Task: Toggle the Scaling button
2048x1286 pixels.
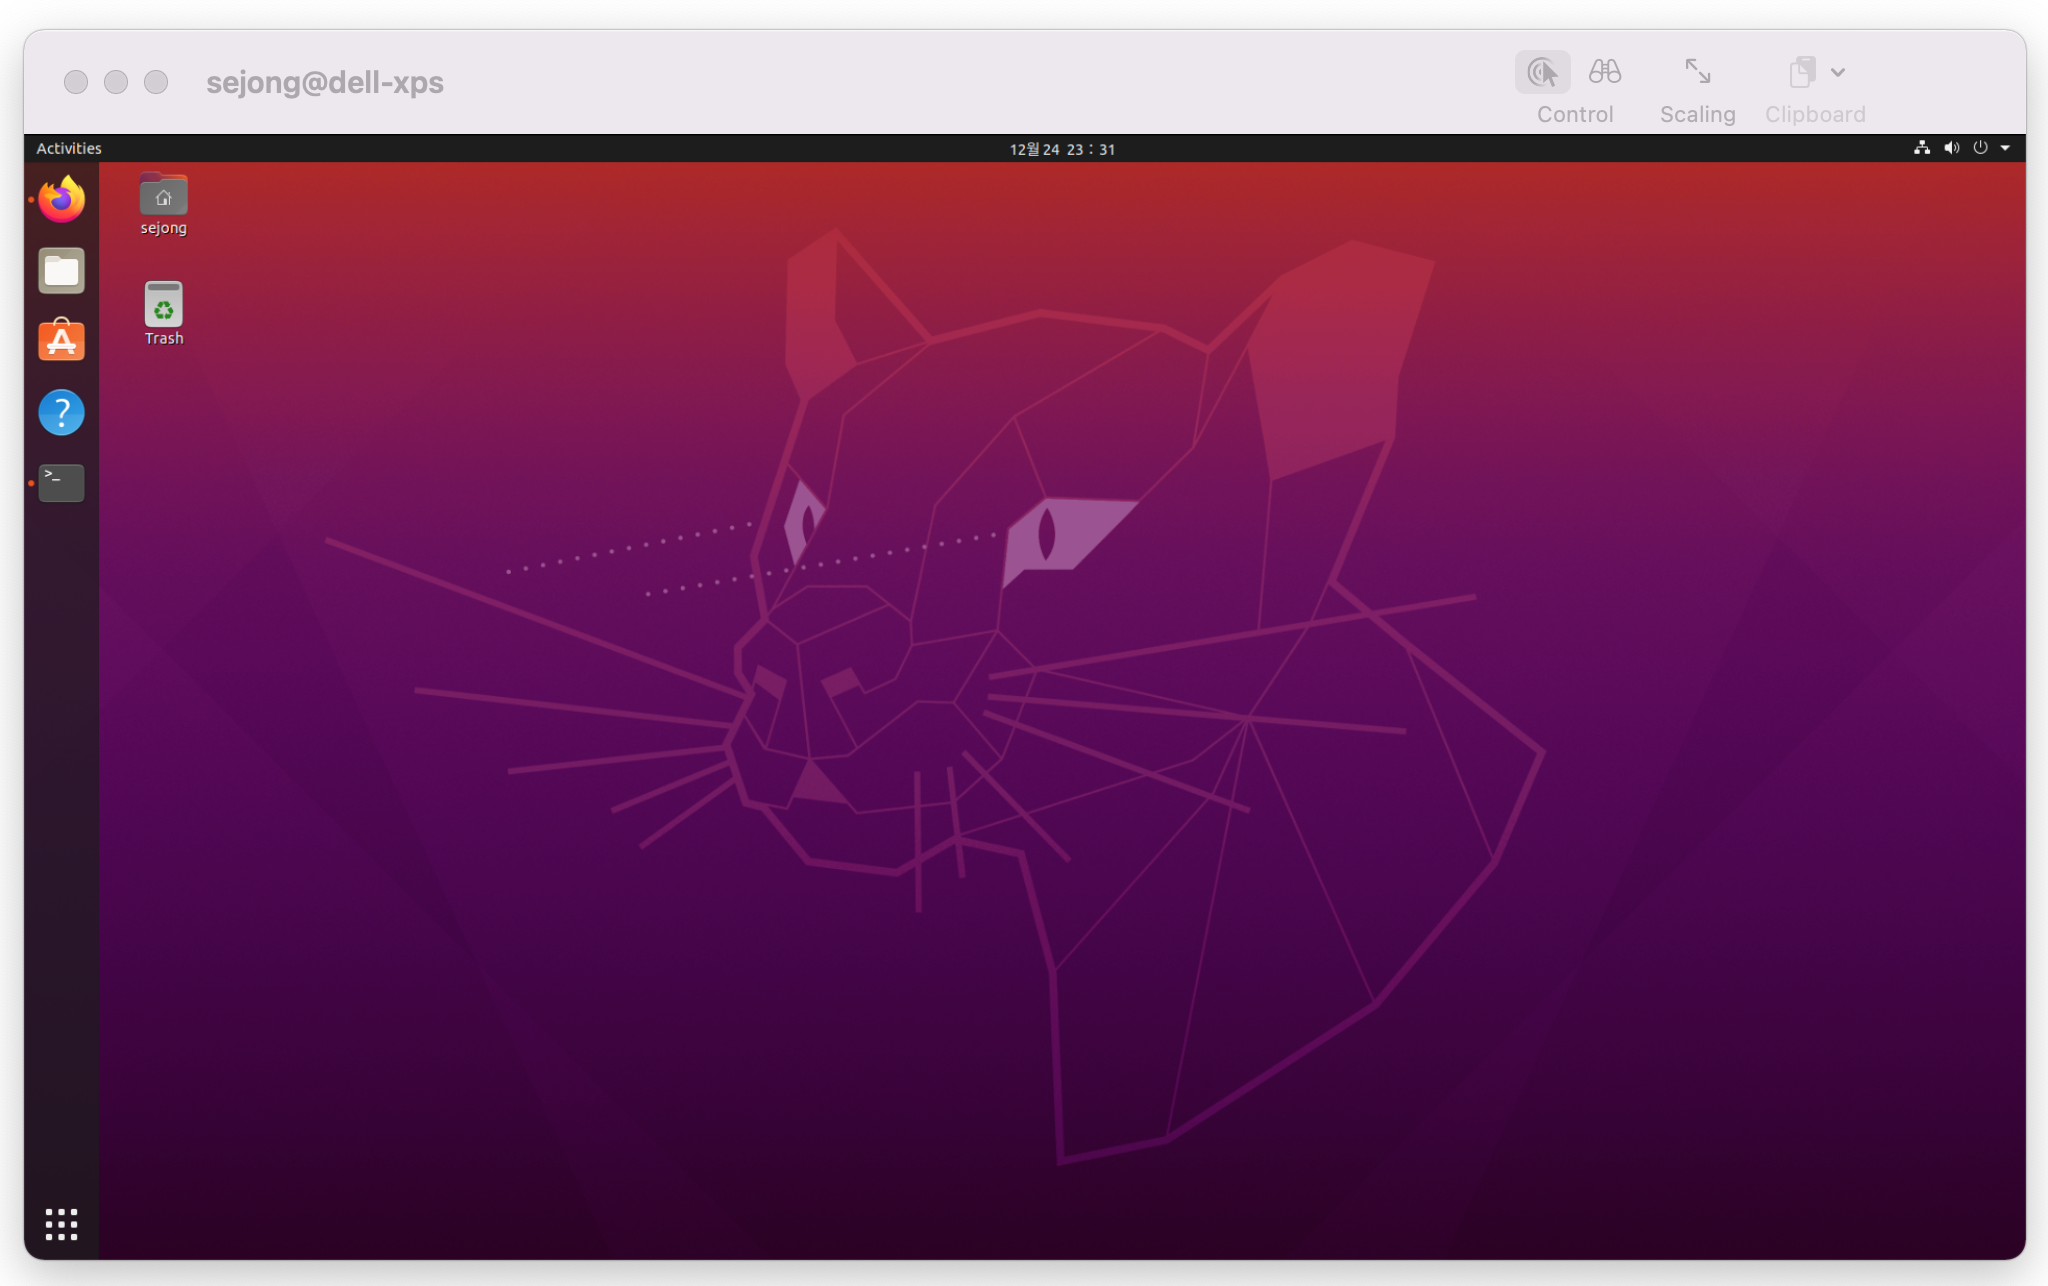Action: [x=1697, y=72]
